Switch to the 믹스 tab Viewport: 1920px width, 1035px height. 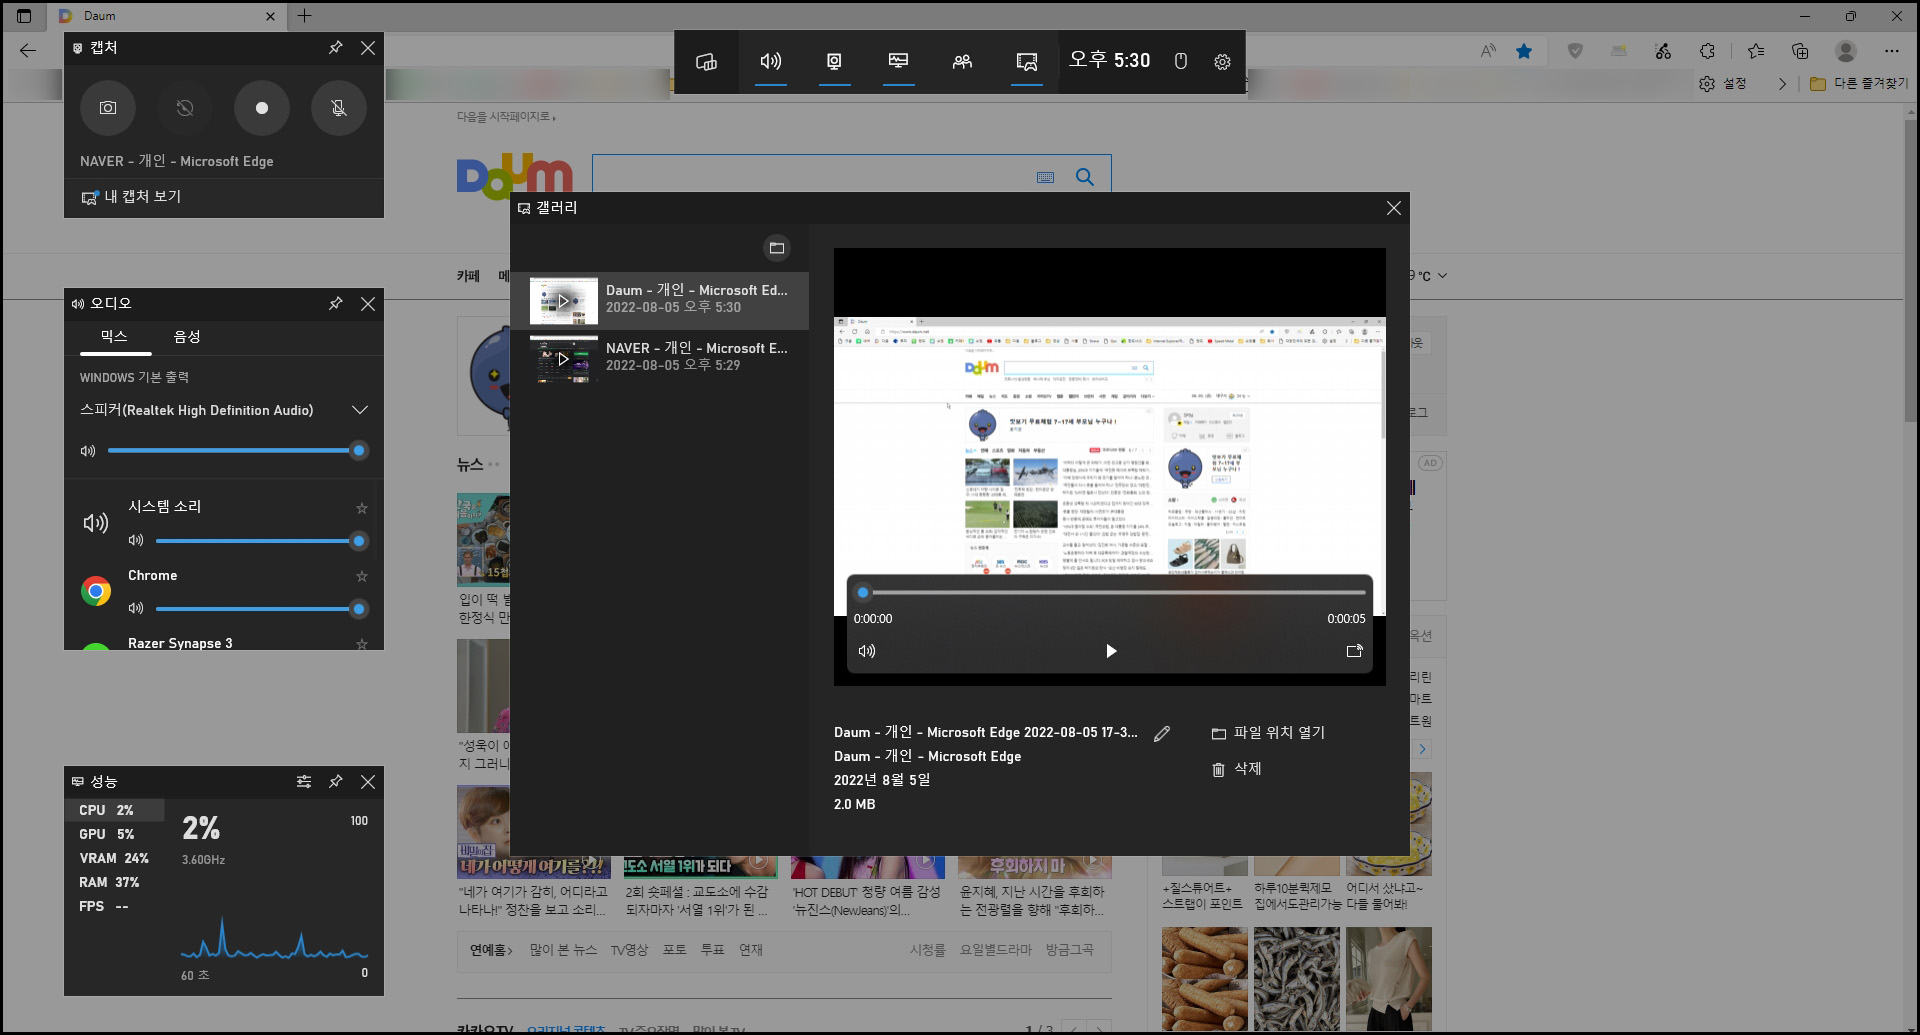(x=114, y=337)
